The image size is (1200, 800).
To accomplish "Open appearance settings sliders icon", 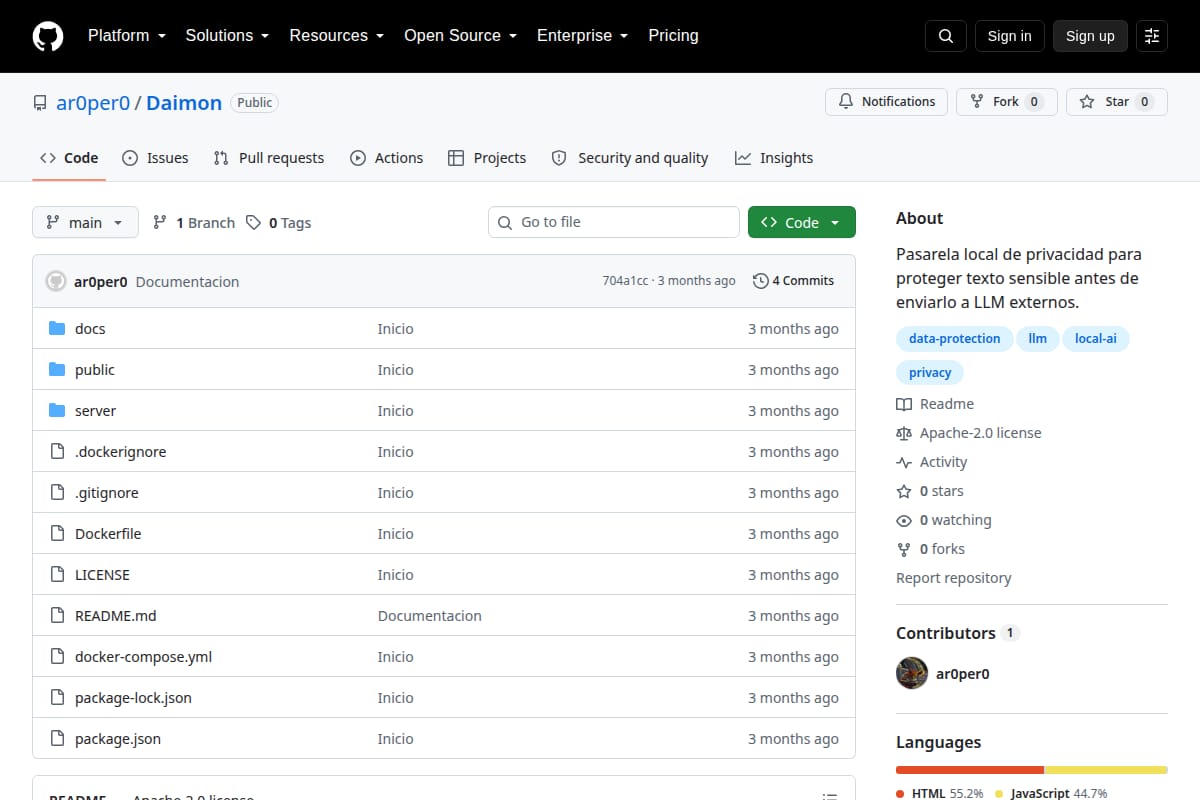I will [1152, 36].
